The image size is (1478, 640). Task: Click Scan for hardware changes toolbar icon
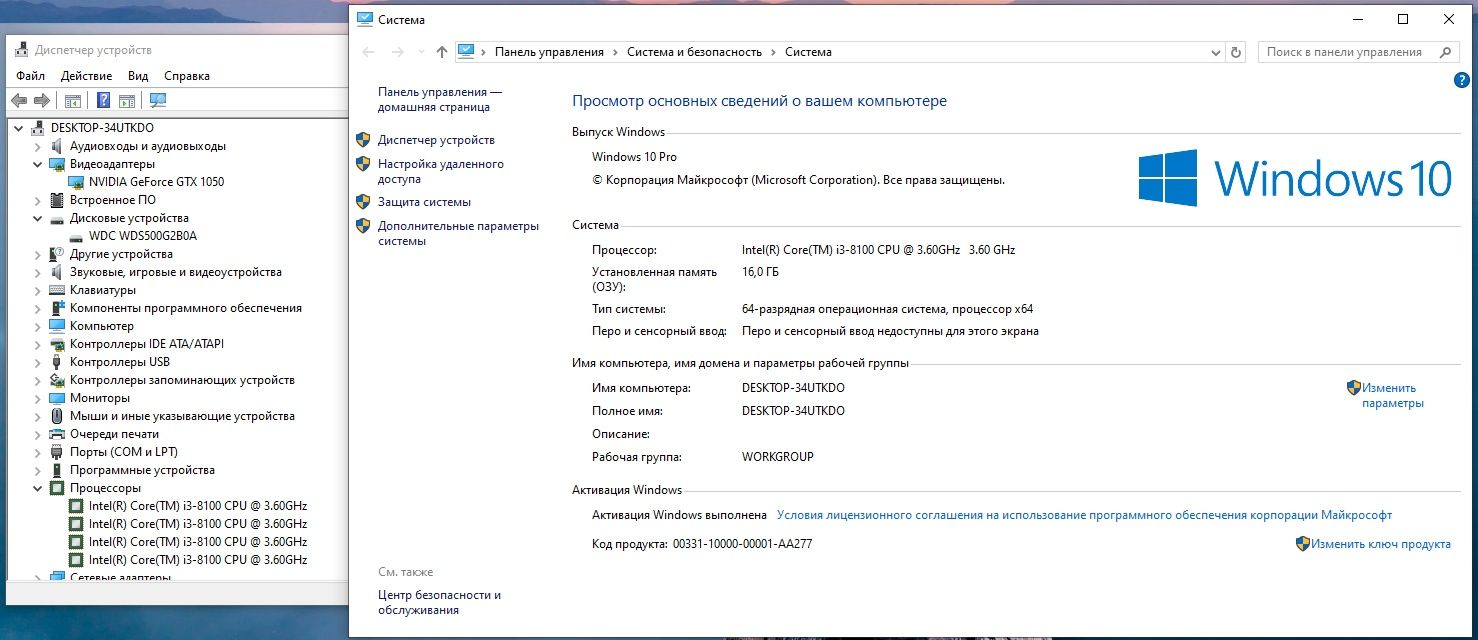point(157,100)
